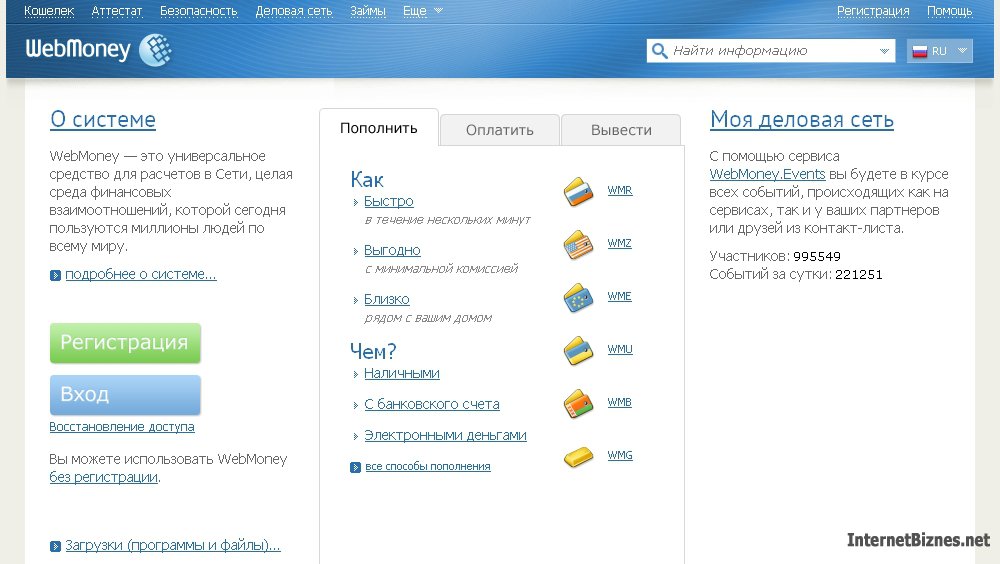Click the 'WMU' text link
Viewport: 1000px width, 564px height.
pos(620,349)
